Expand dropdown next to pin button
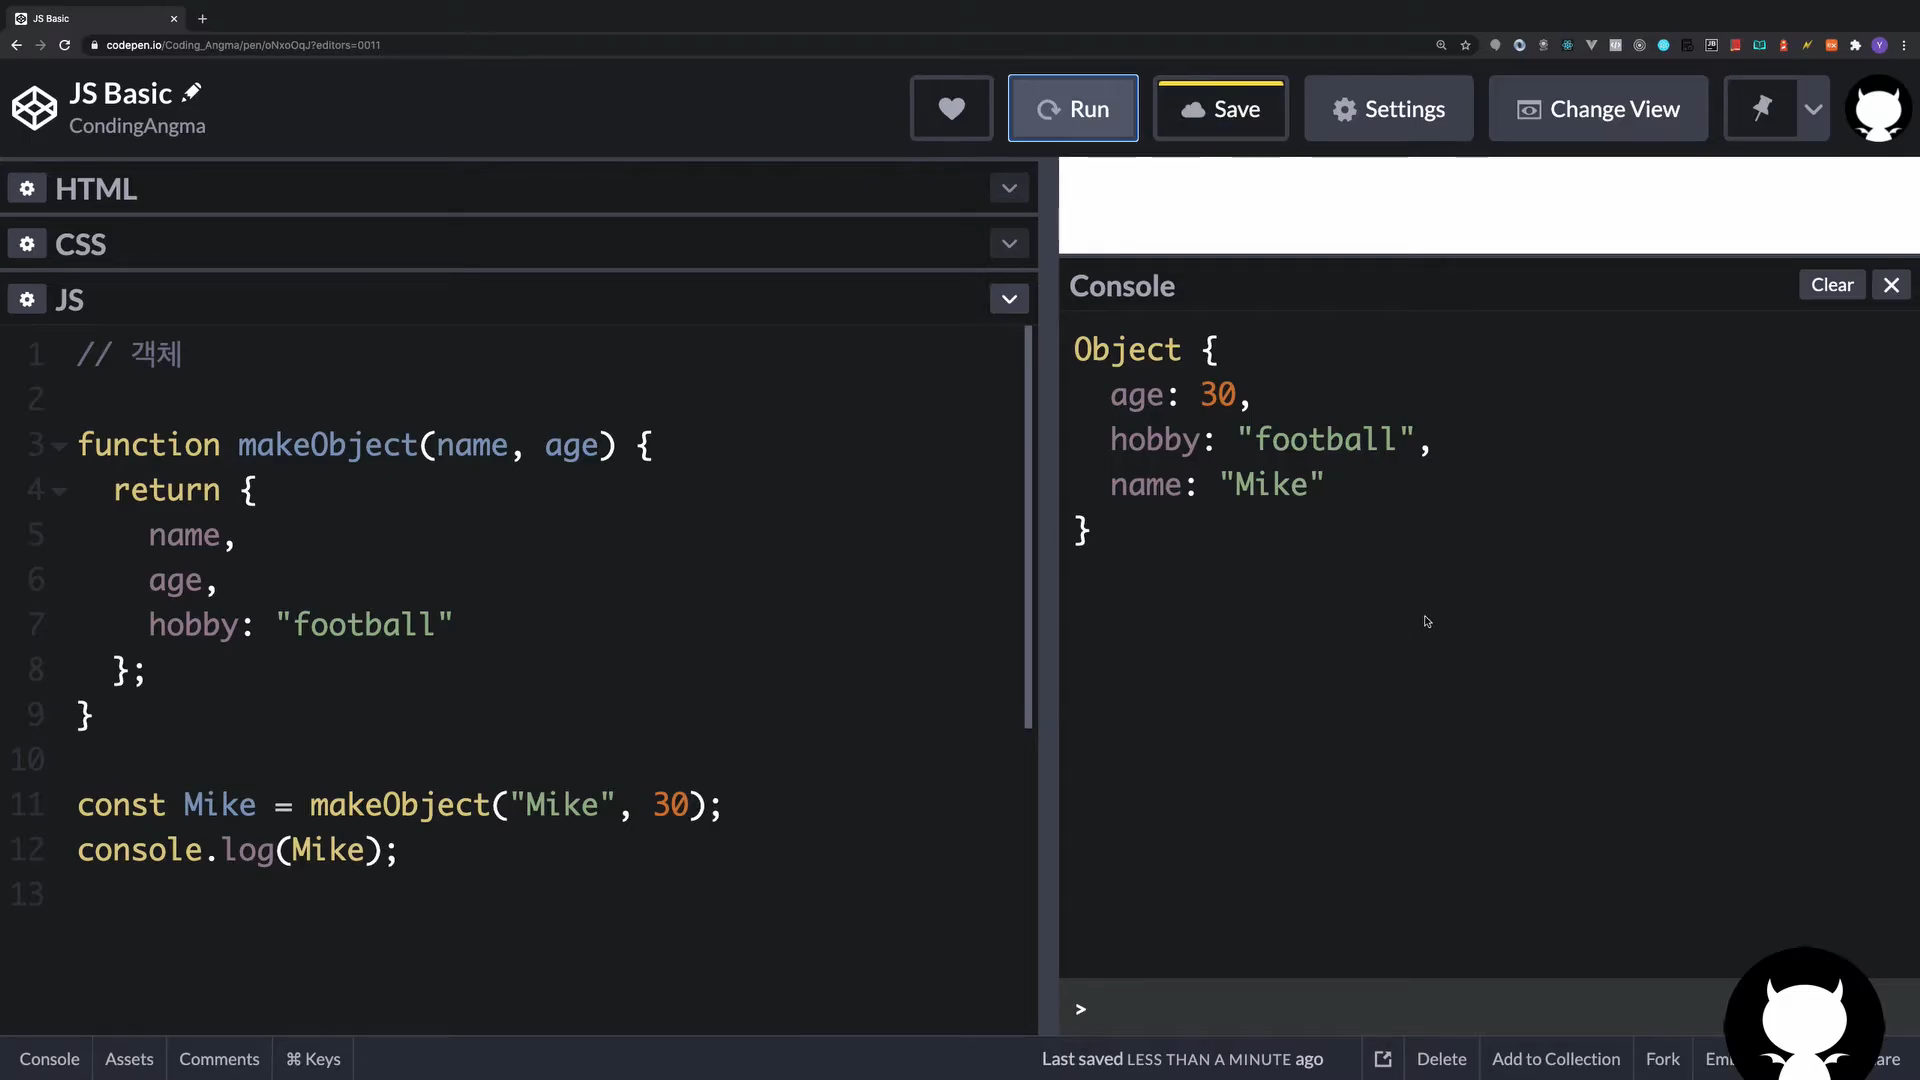Viewport: 1920px width, 1080px height. coord(1813,108)
